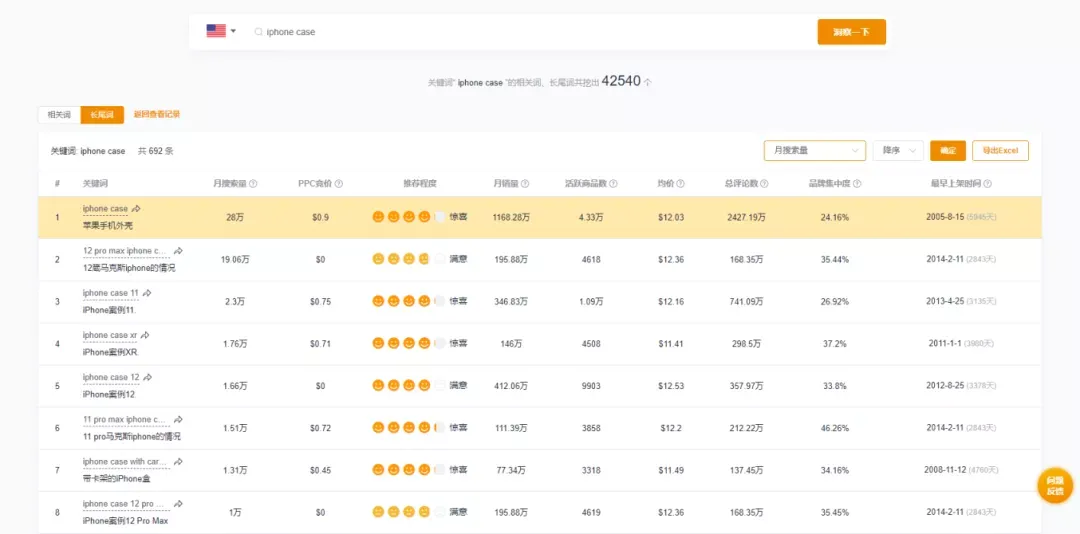The image size is (1080, 534).
Task: Click the 2427.19万 total reviews cell
Action: [x=746, y=217]
